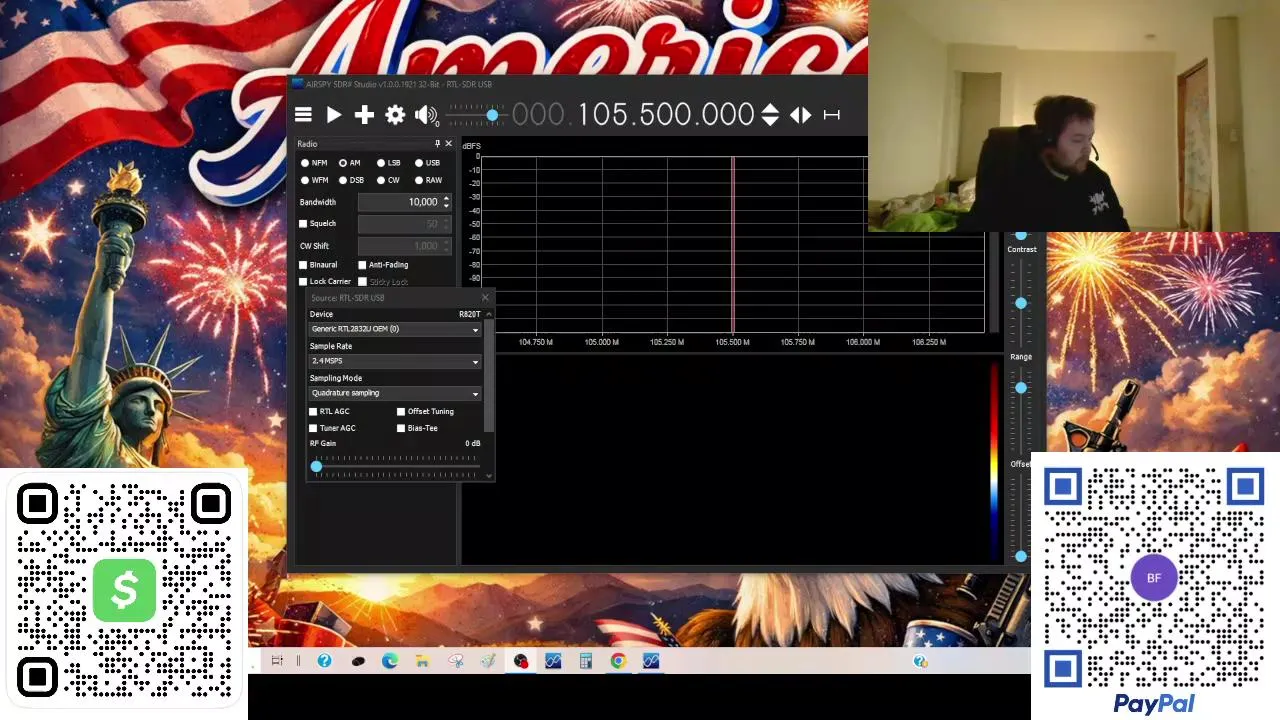This screenshot has width=1280, height=720.
Task: Click the system tray help icon
Action: tap(920, 661)
